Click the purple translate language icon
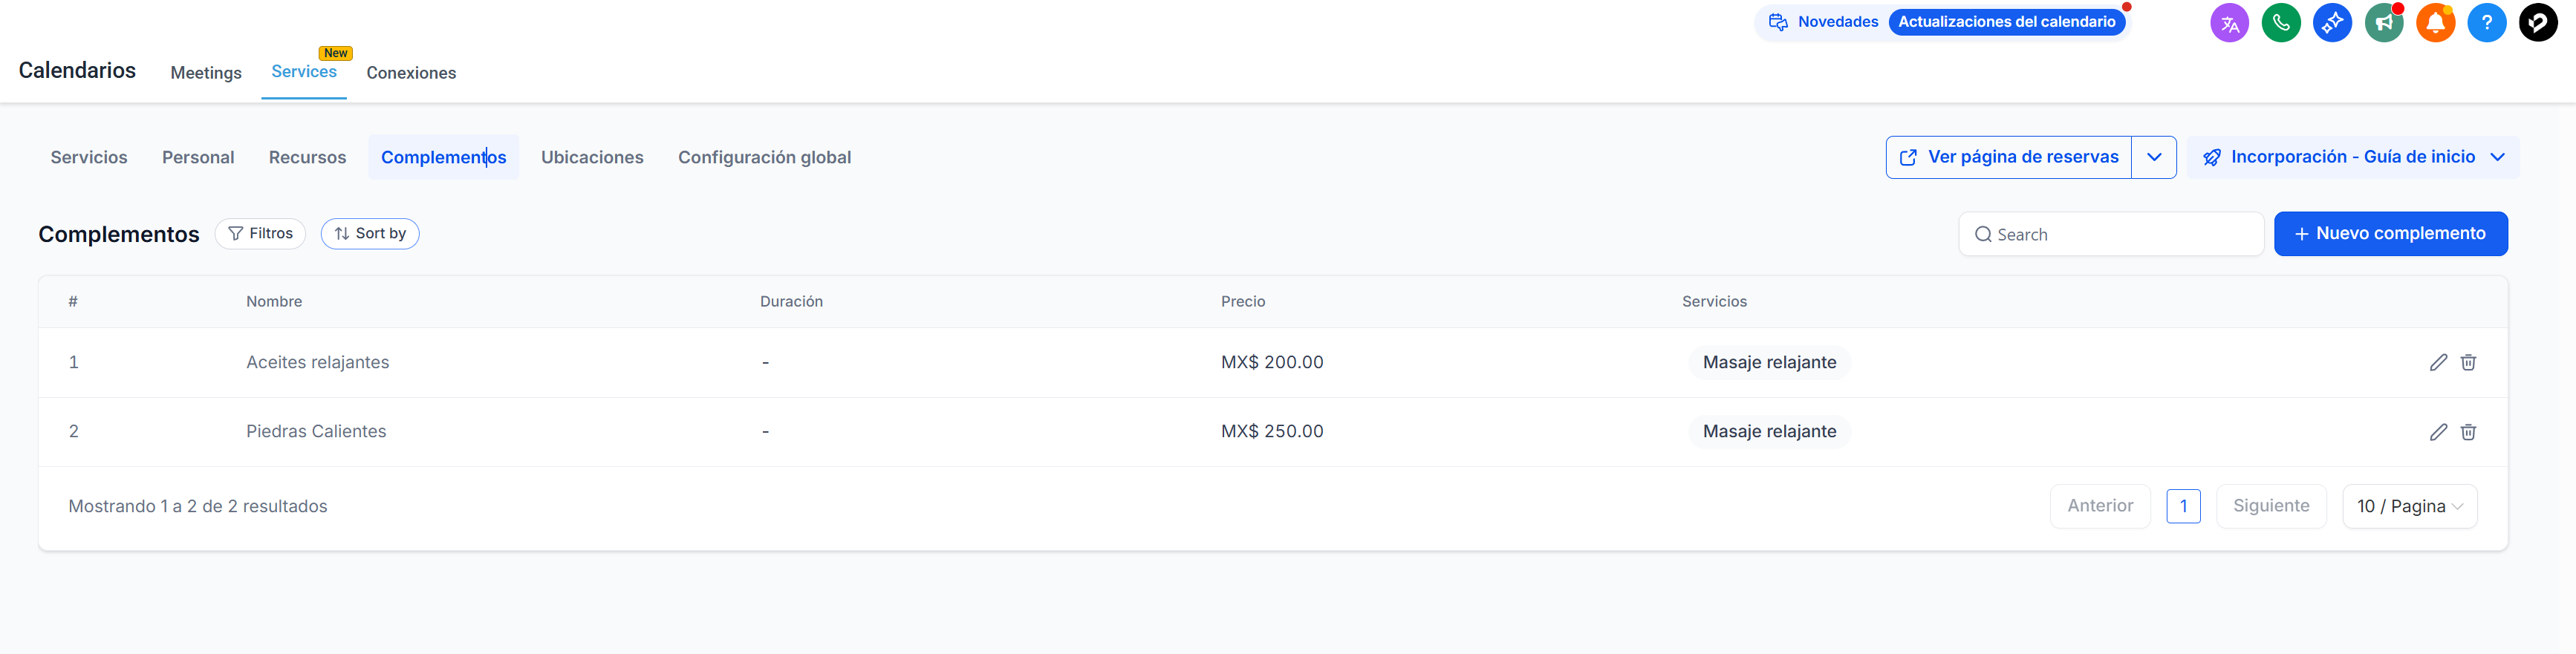 coord(2229,23)
